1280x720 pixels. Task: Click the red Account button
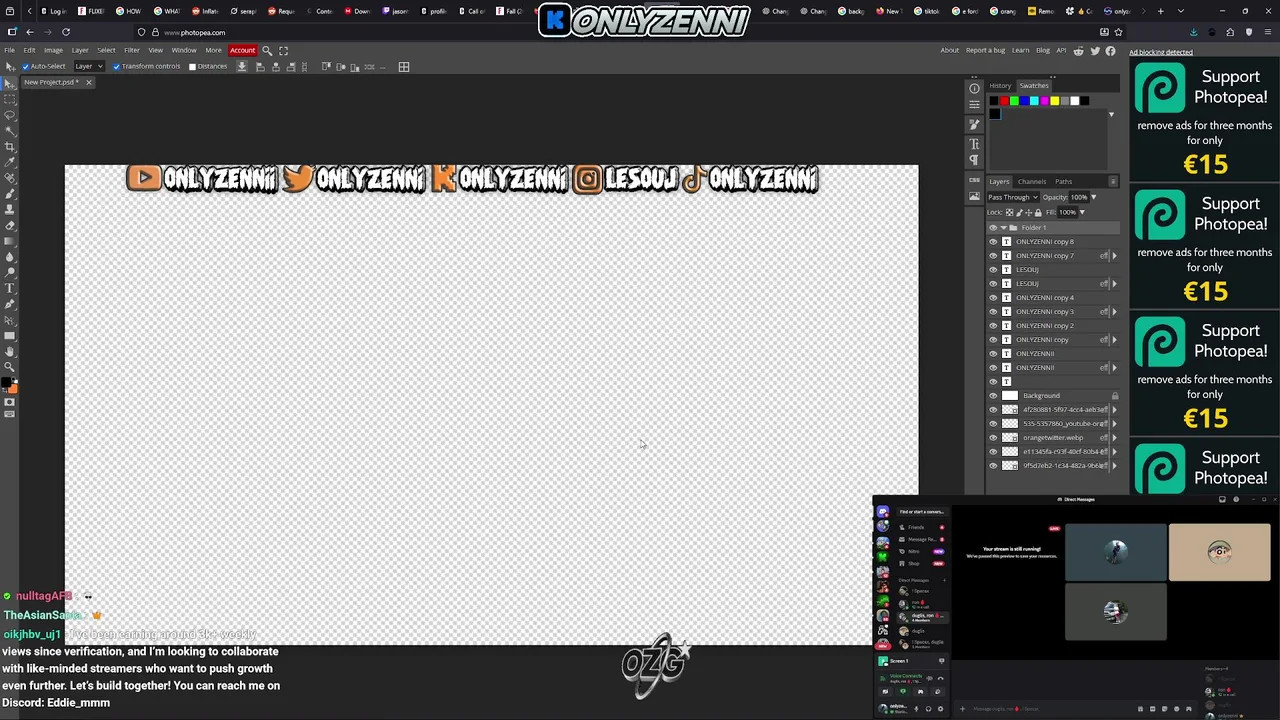[x=243, y=50]
